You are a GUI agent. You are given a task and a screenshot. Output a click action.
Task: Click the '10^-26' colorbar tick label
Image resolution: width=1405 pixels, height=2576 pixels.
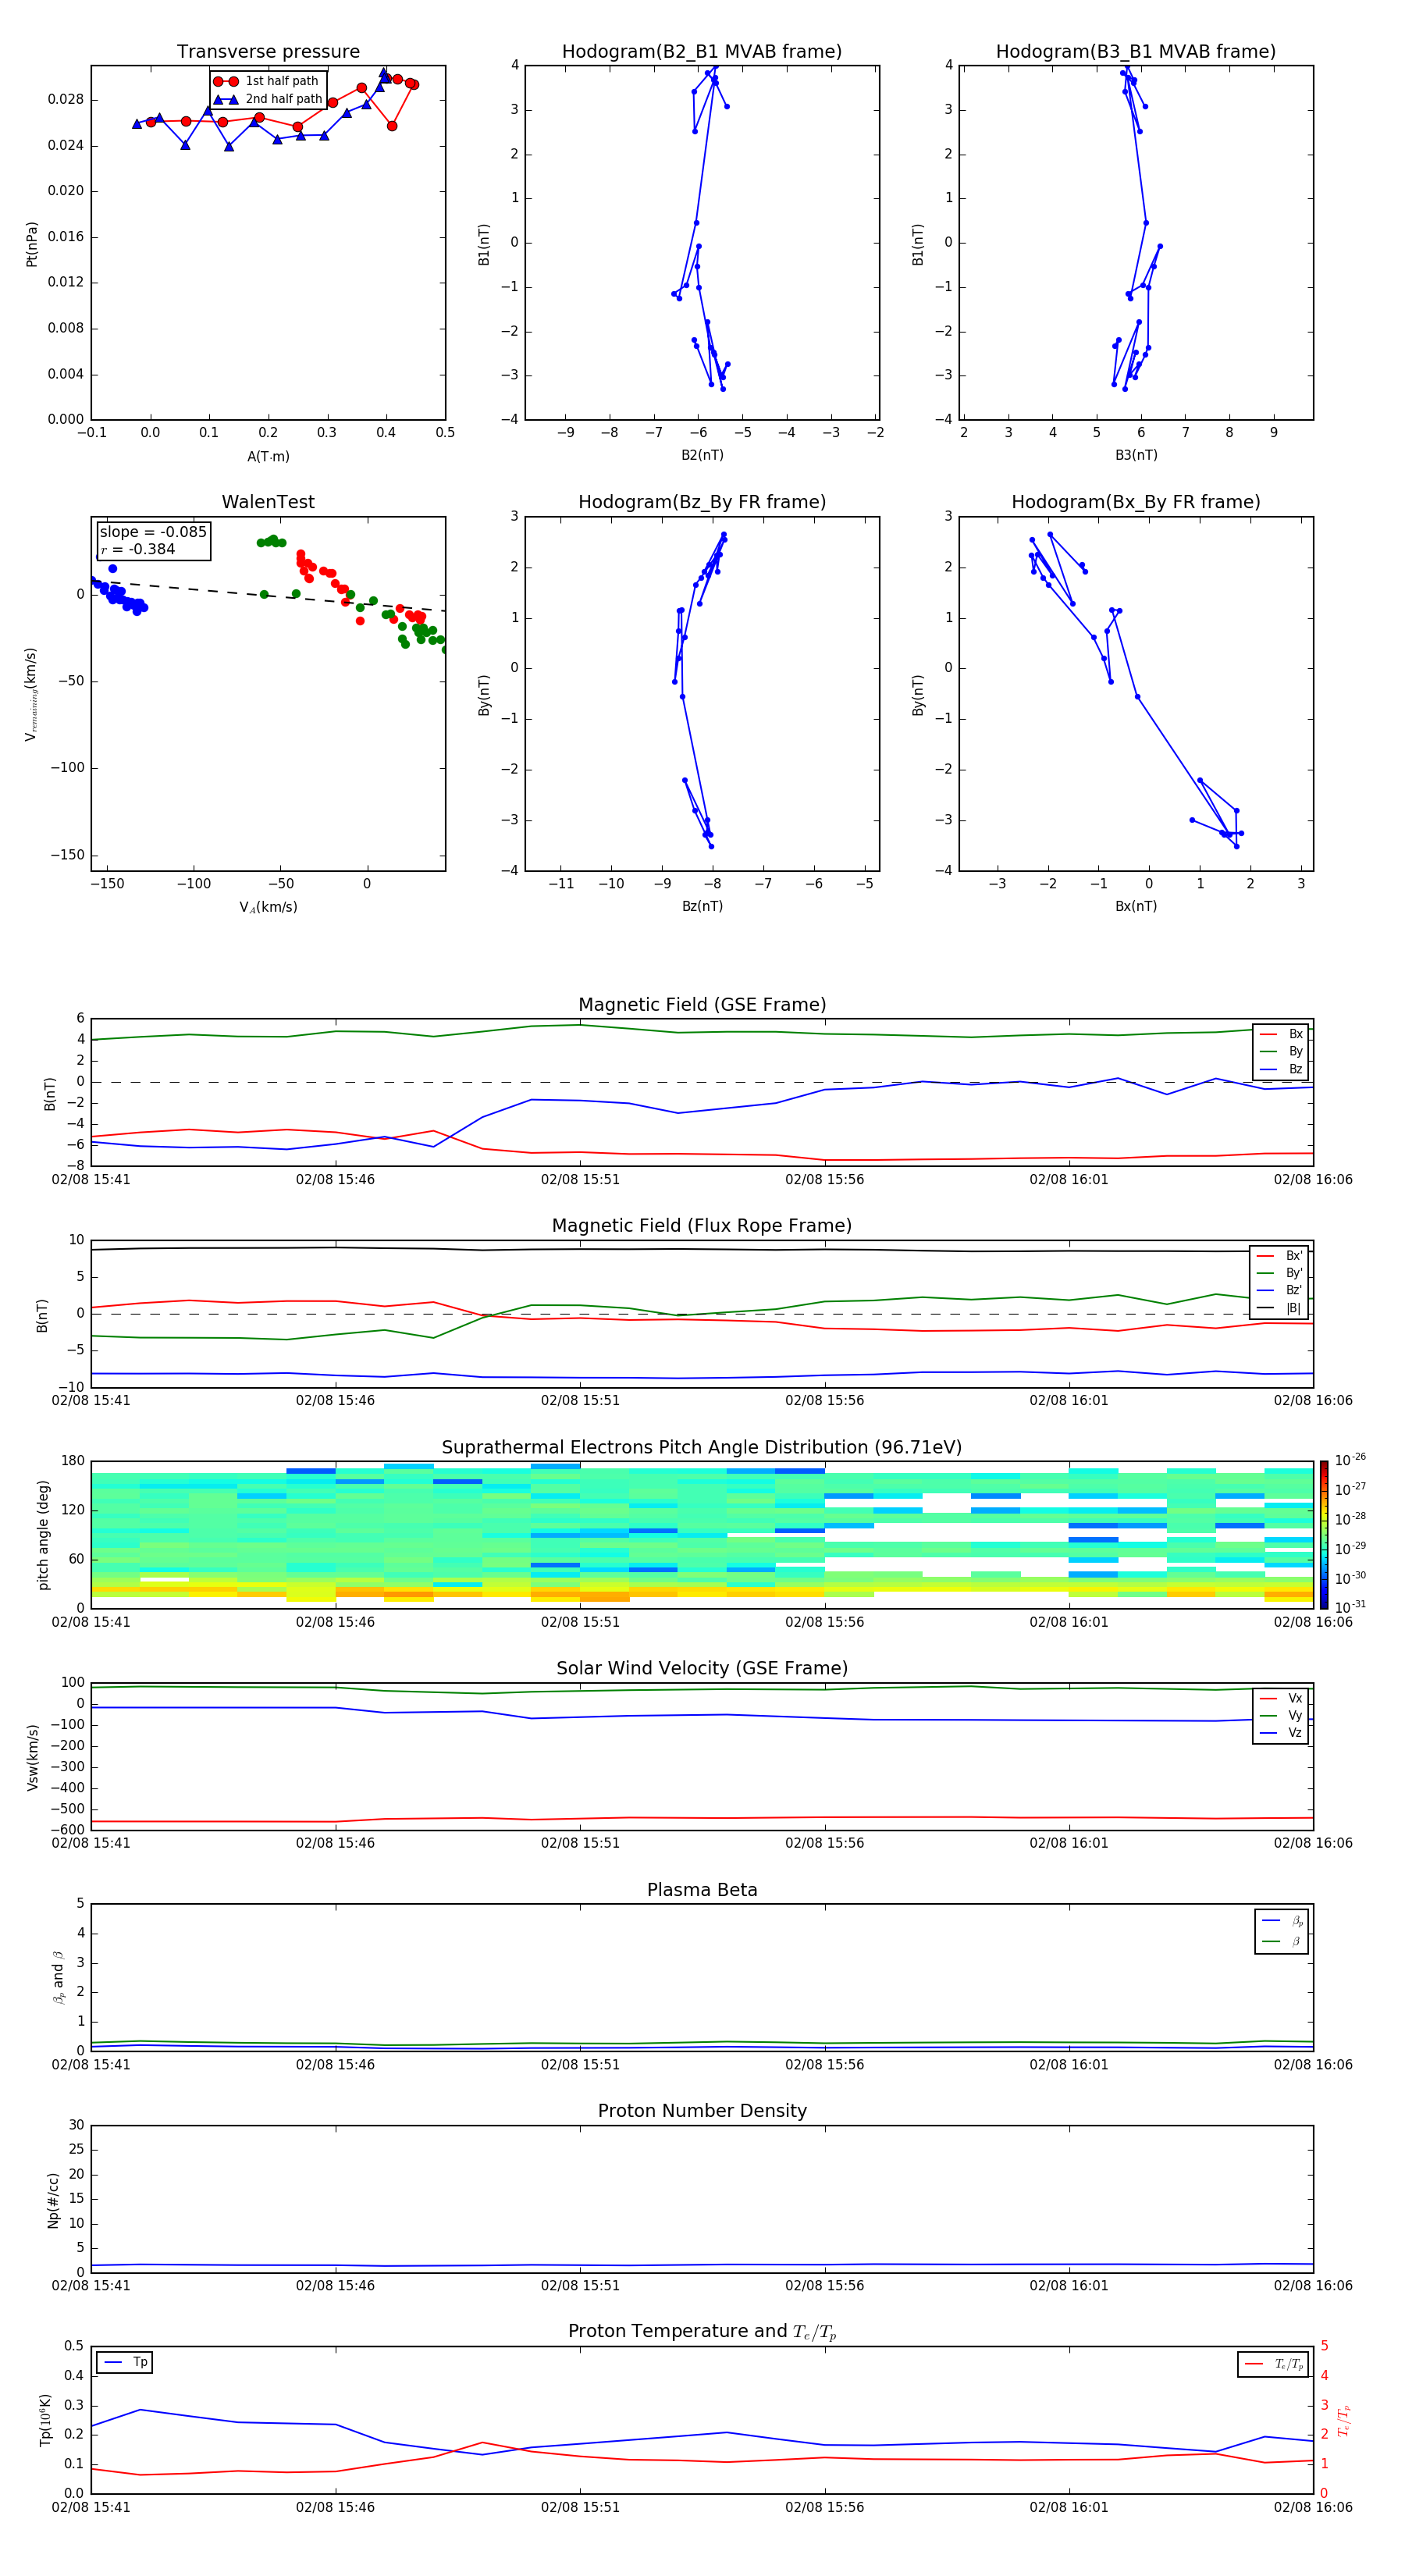pos(1350,1460)
